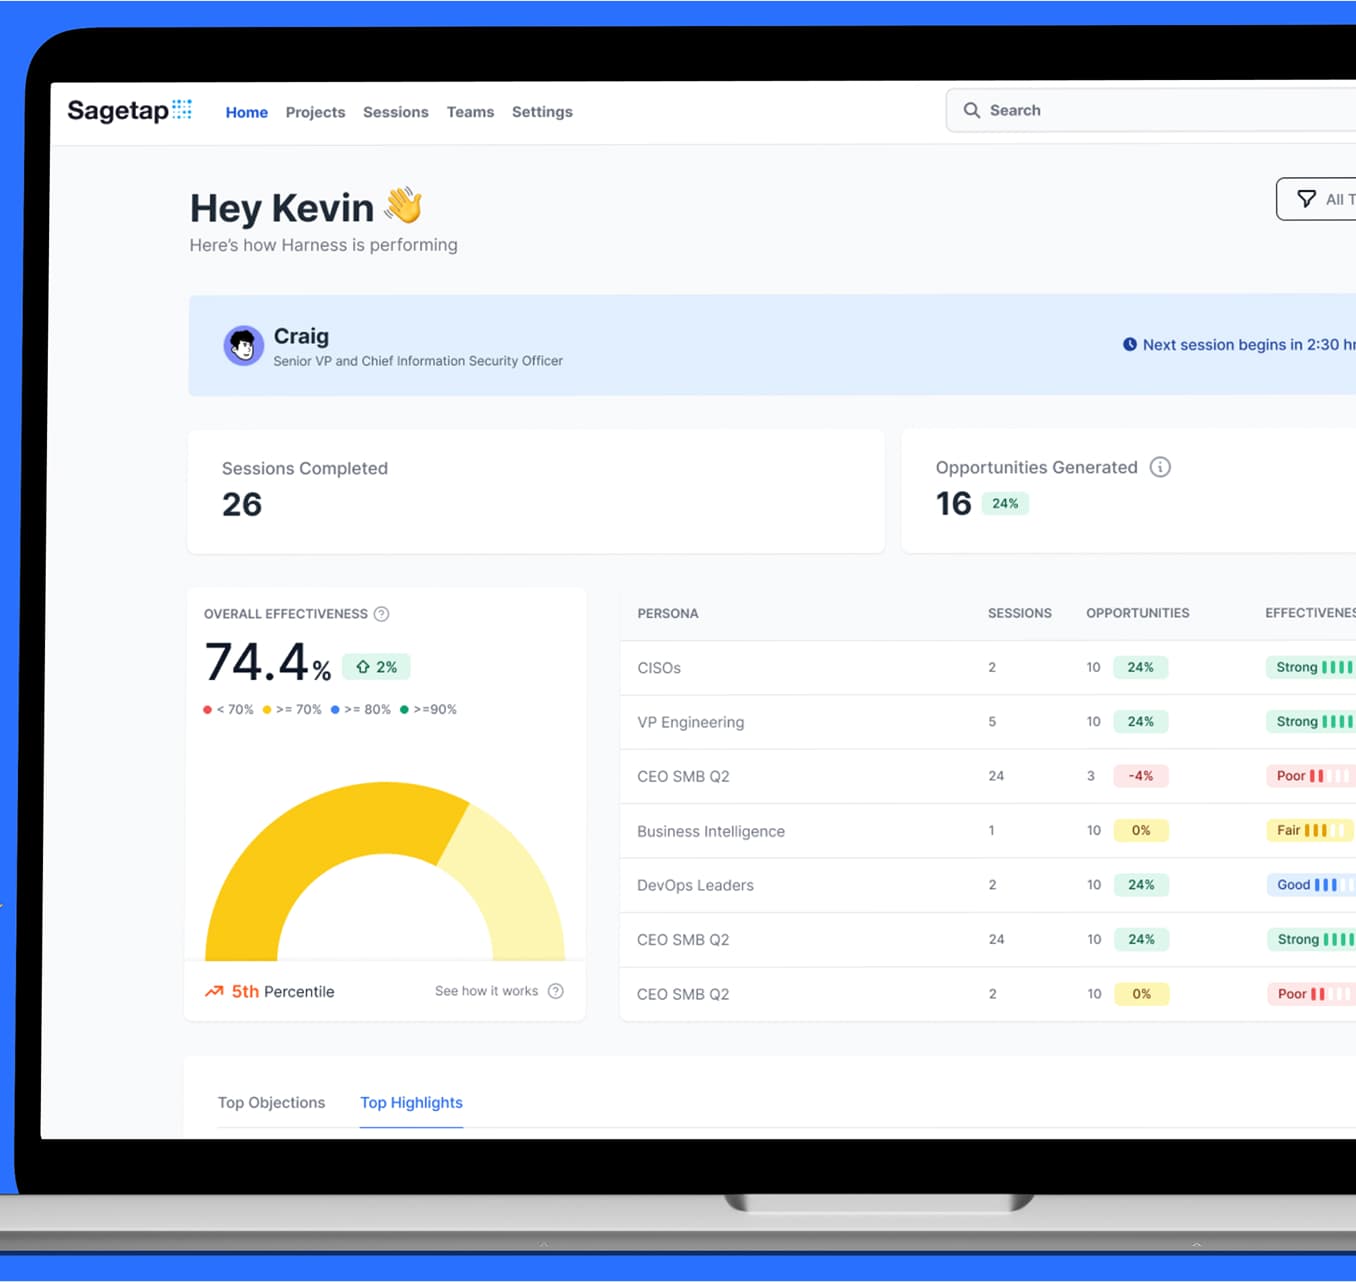Click Craig's title Senior VP and CISO

click(418, 361)
